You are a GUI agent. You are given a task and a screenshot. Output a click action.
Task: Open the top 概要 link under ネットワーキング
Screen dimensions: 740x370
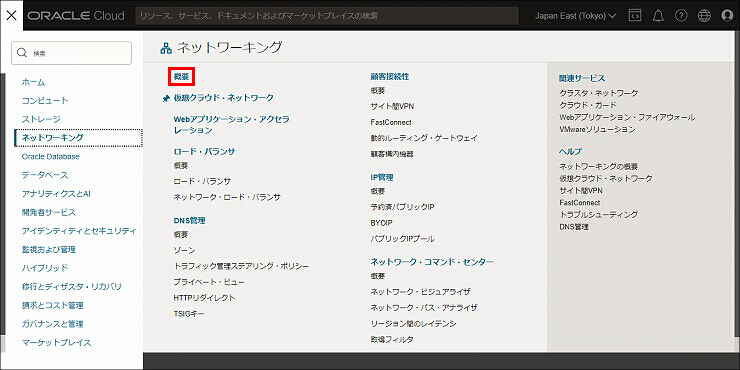pos(181,76)
